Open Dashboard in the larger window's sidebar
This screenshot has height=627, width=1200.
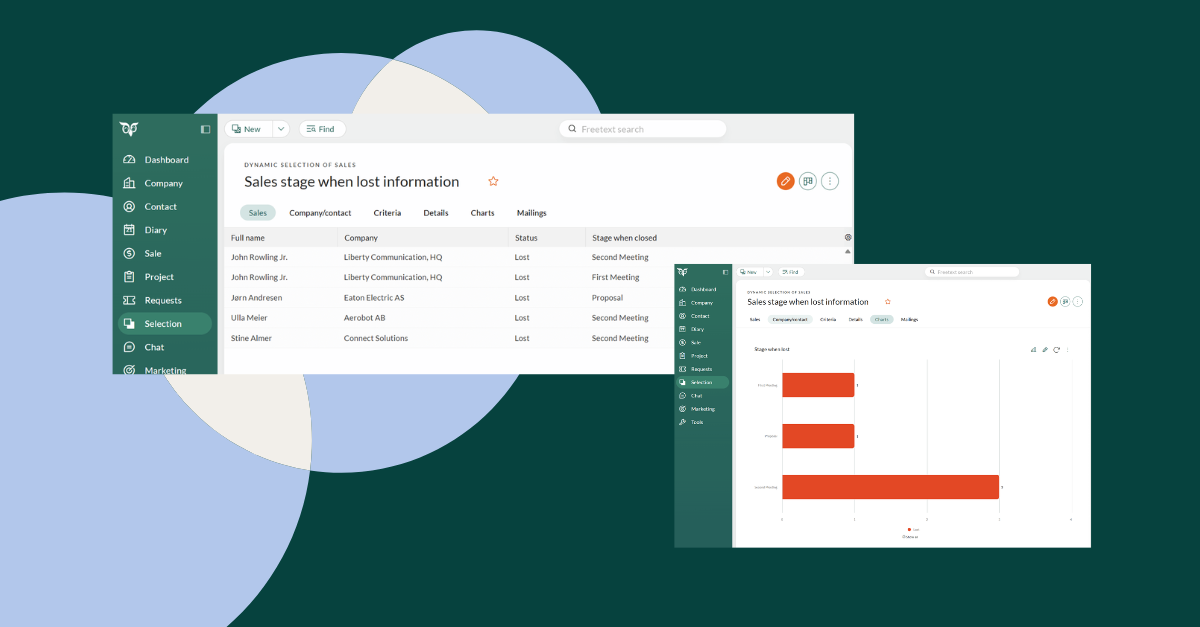(165, 160)
